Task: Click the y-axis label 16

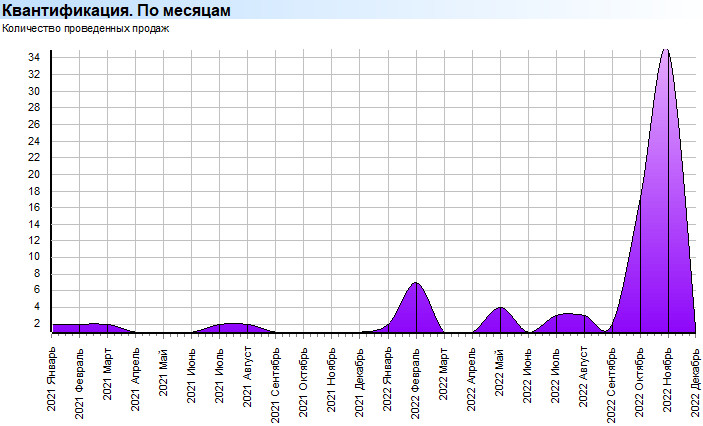Action: coord(34,208)
